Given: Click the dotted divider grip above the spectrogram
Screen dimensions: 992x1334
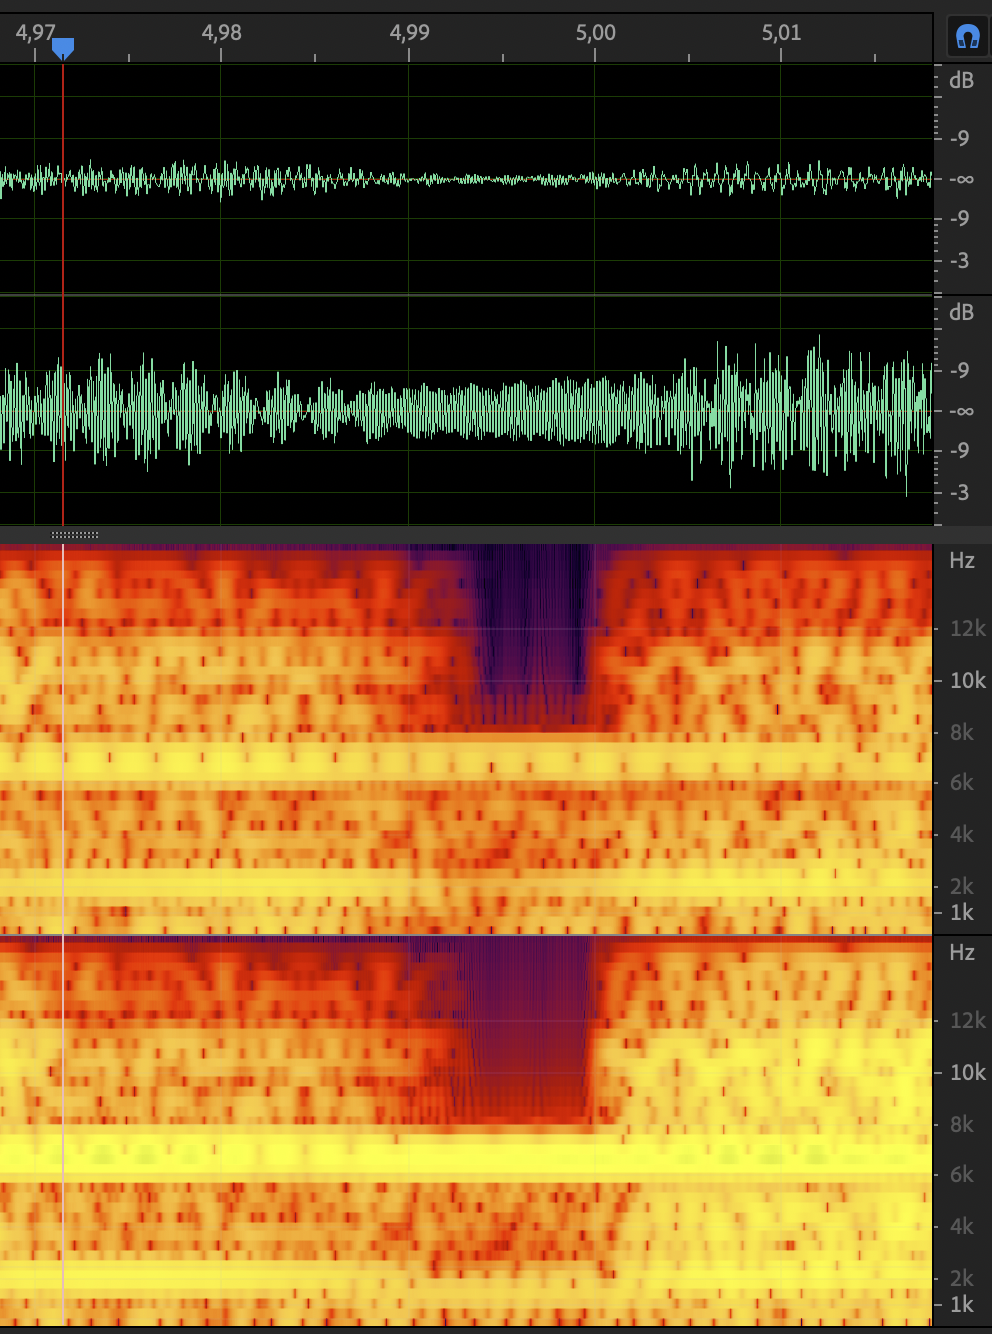Looking at the screenshot, I should [75, 535].
